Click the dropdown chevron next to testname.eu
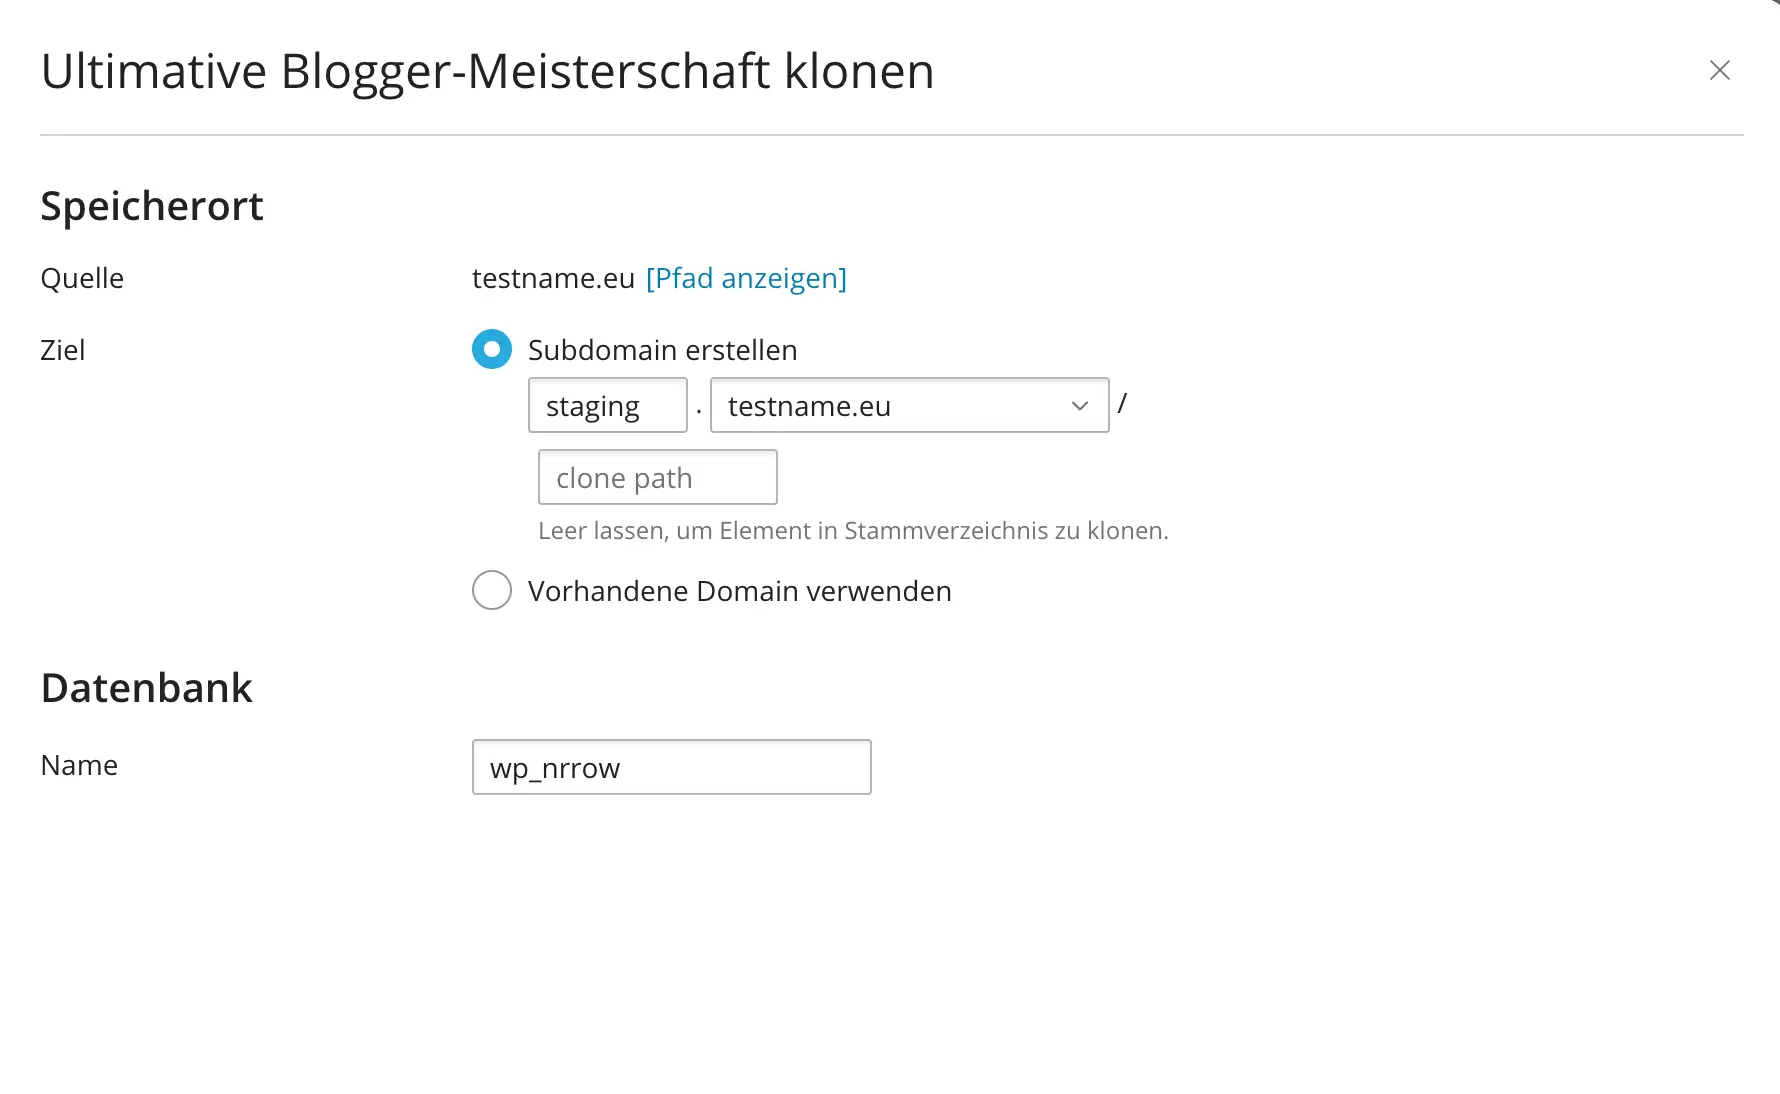This screenshot has width=1780, height=1094. 1078,405
